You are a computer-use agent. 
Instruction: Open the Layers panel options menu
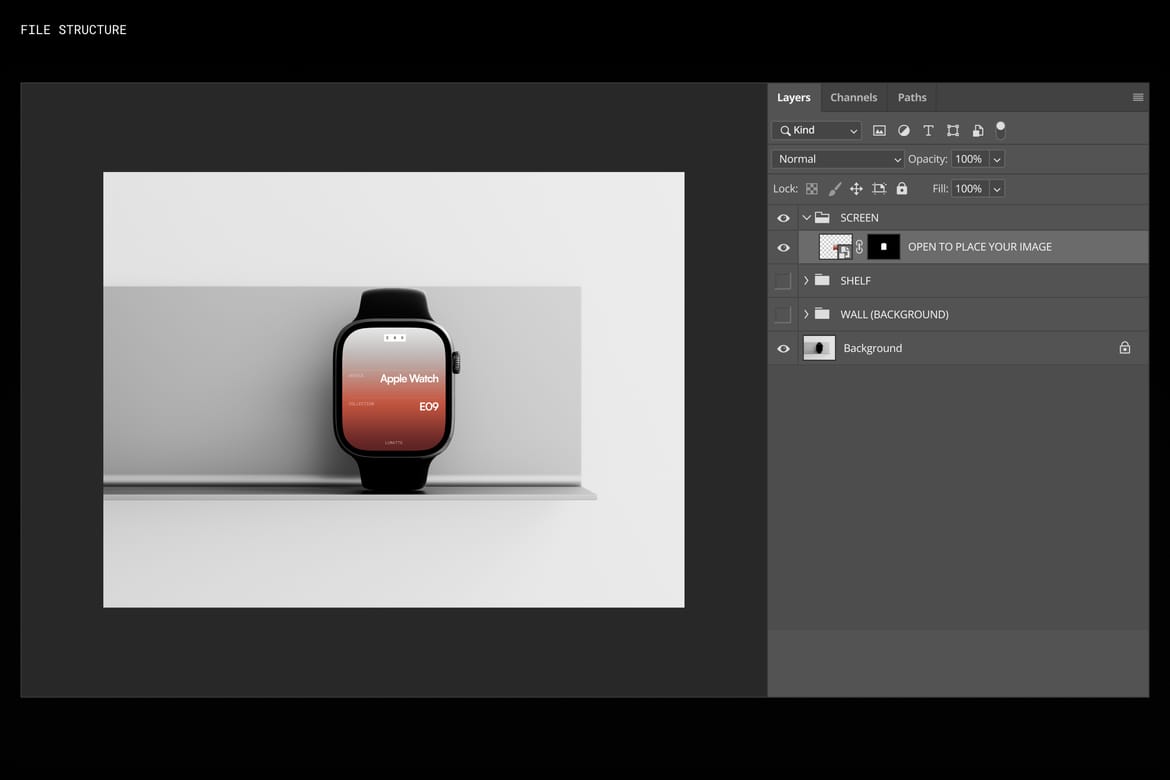(x=1138, y=97)
